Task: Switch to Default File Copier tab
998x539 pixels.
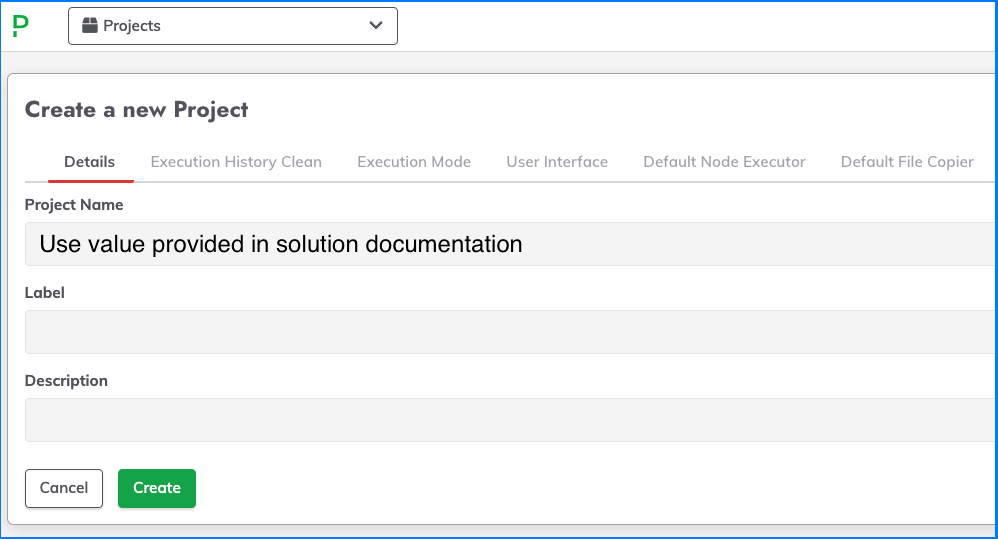Action: (907, 162)
